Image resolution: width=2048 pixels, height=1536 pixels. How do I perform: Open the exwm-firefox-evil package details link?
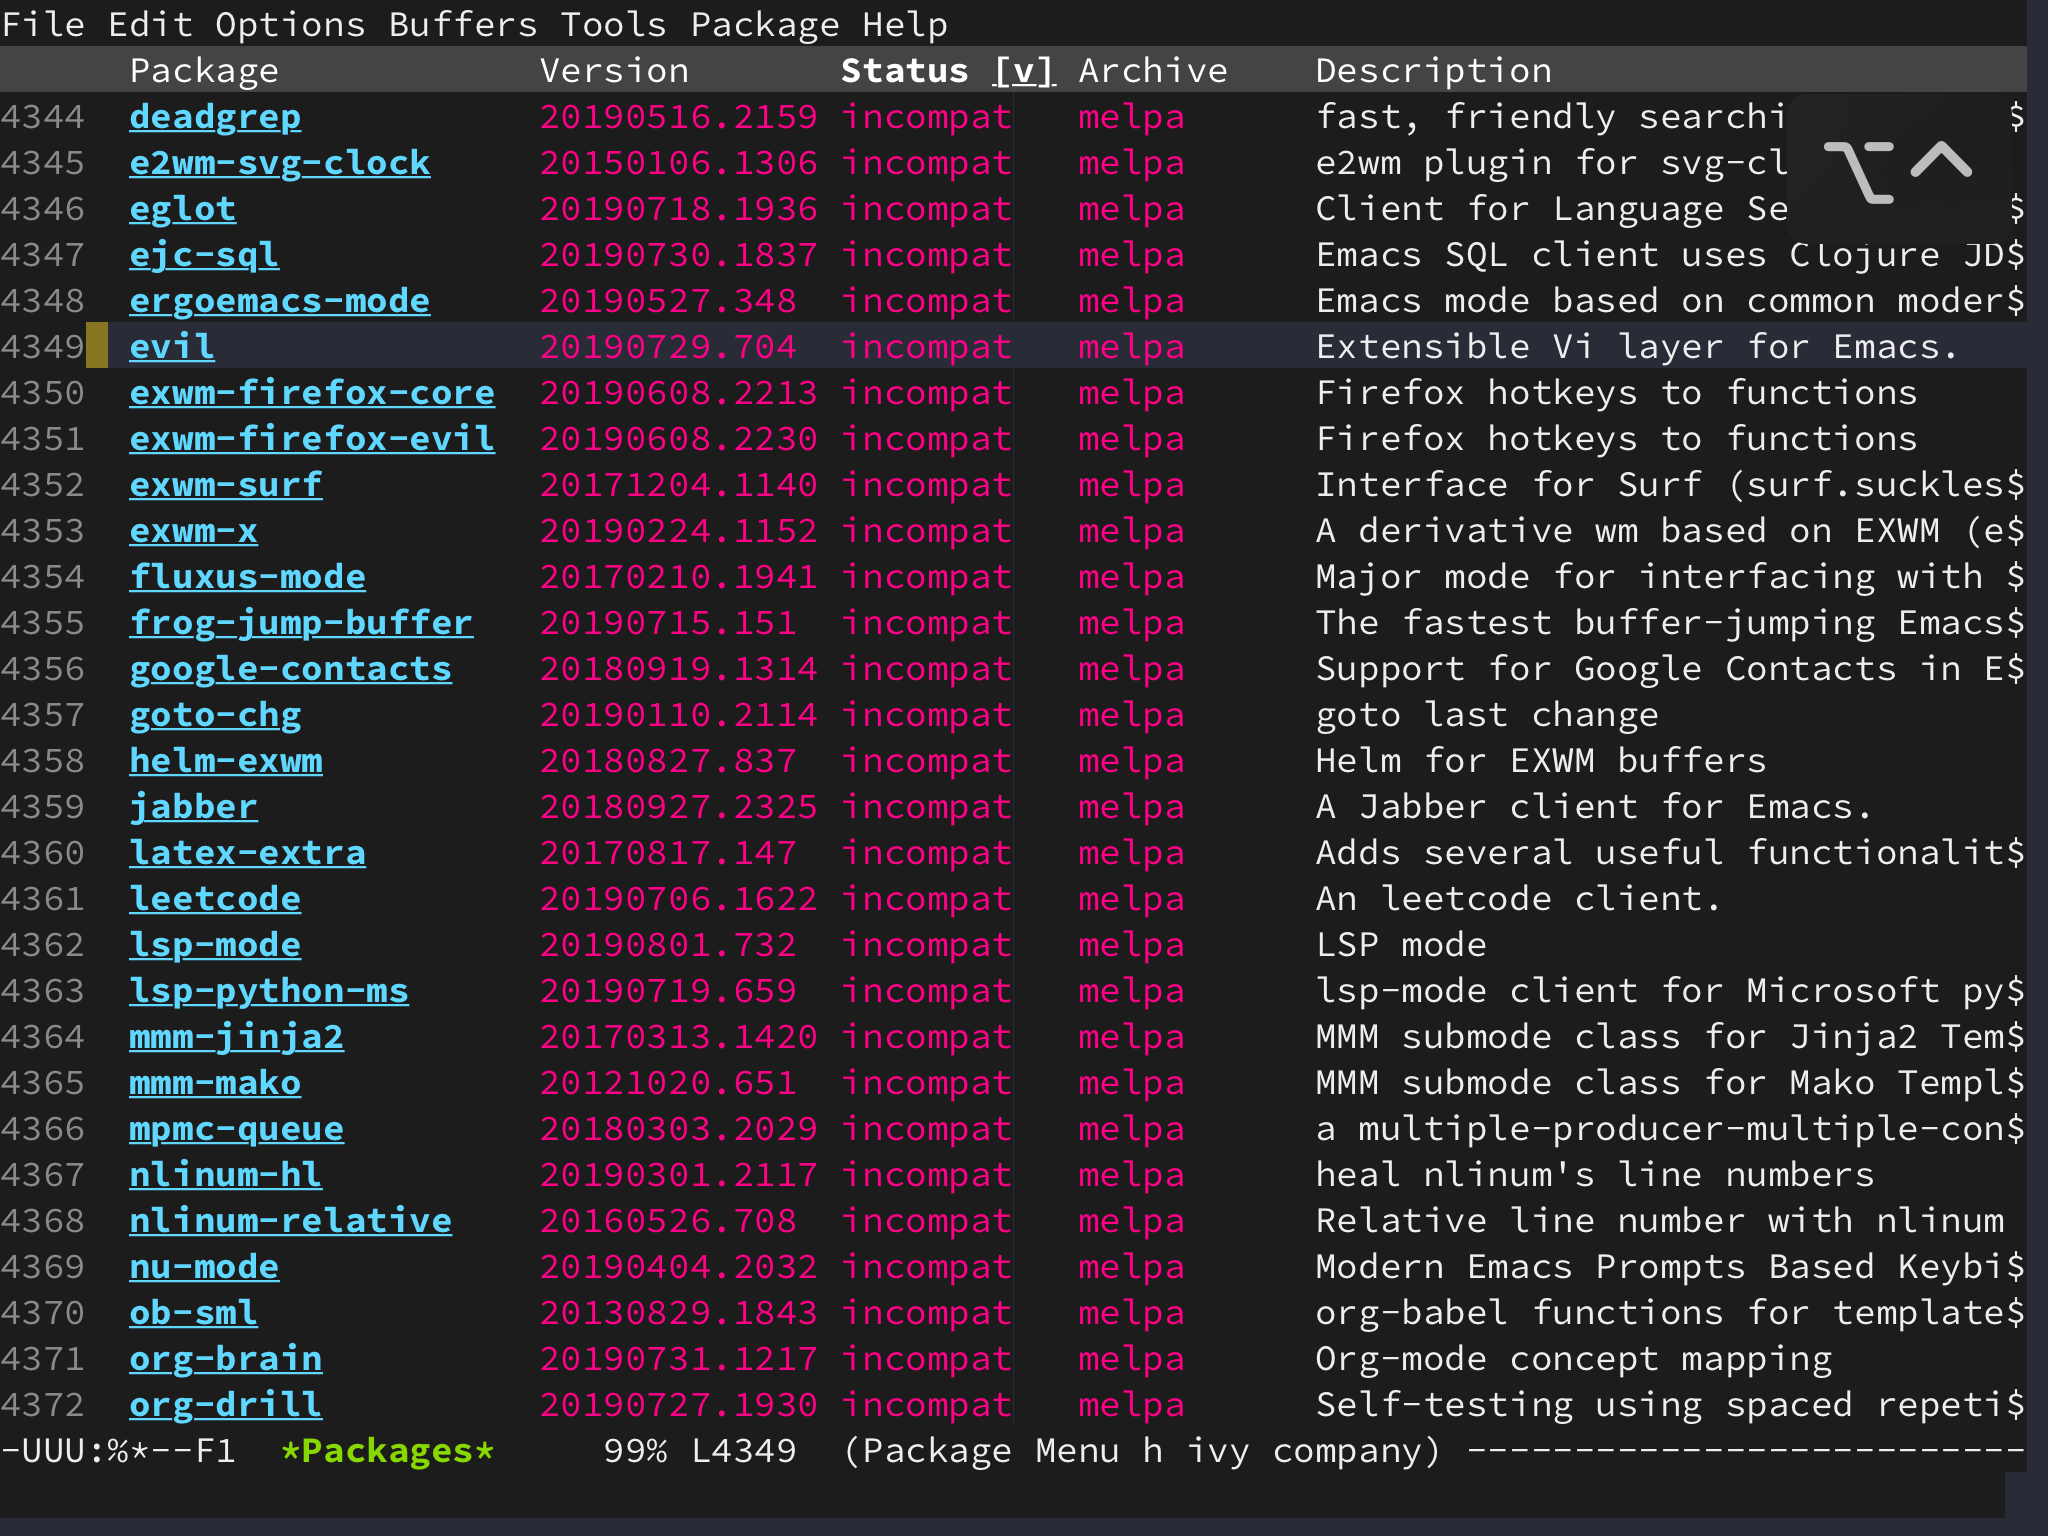coord(311,438)
